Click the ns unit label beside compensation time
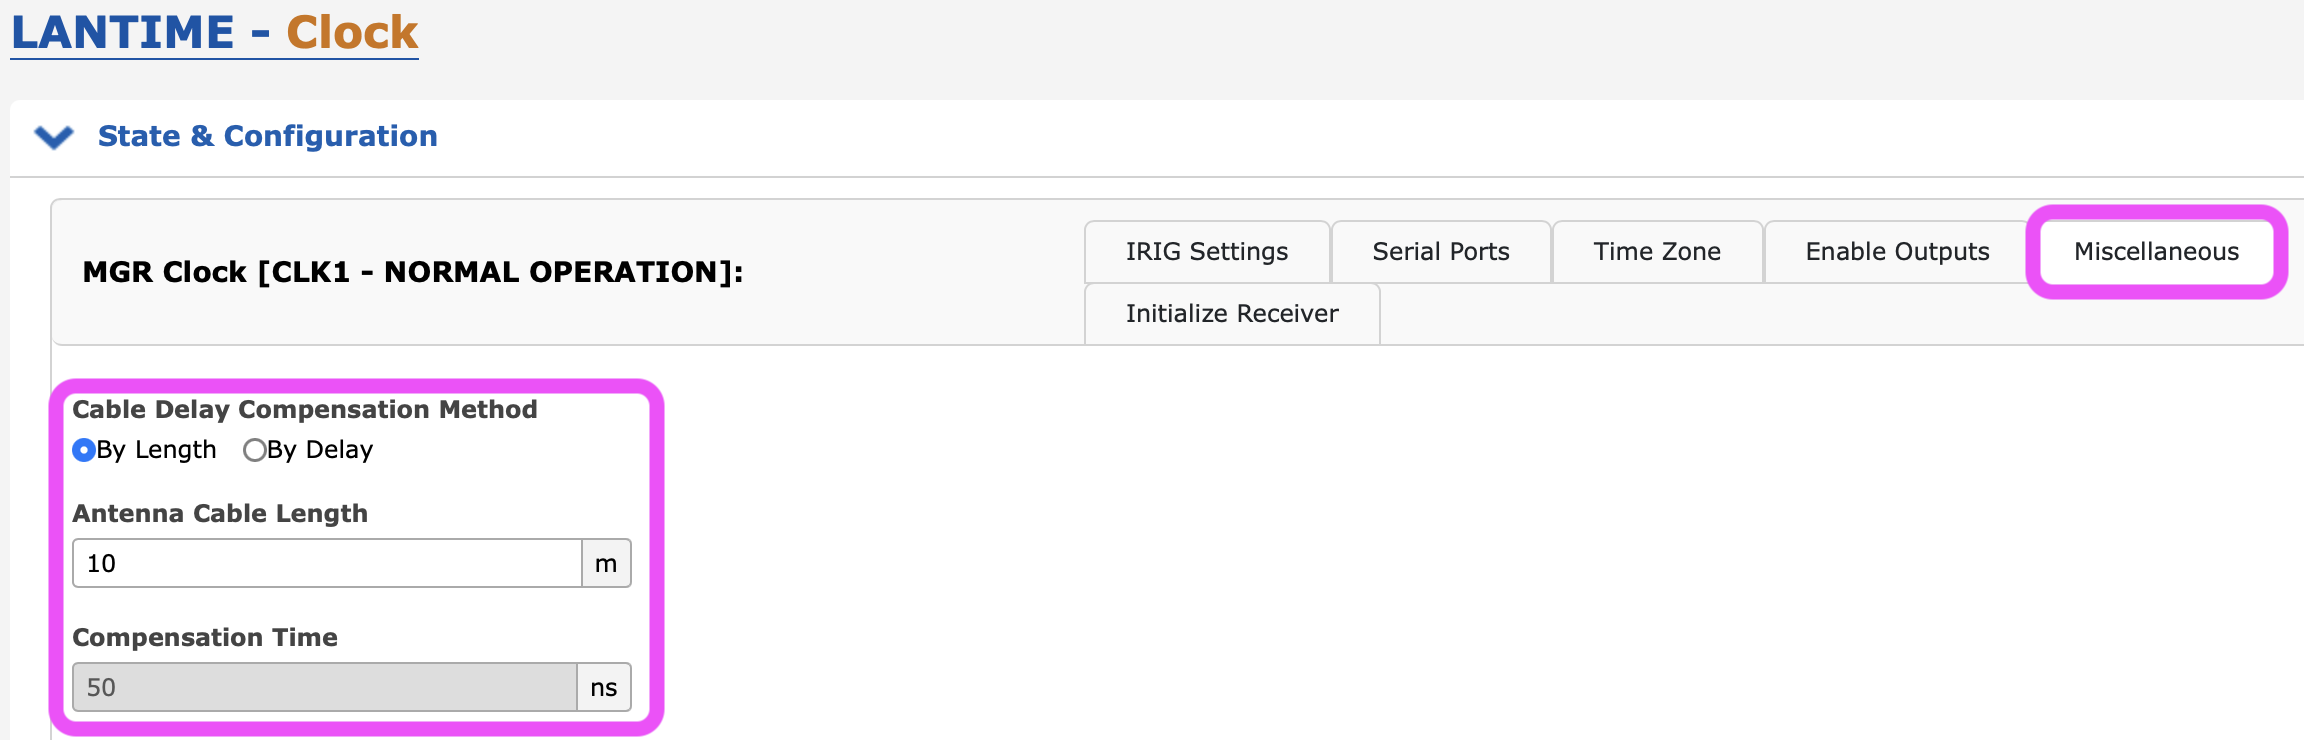The width and height of the screenshot is (2304, 740). click(x=604, y=687)
